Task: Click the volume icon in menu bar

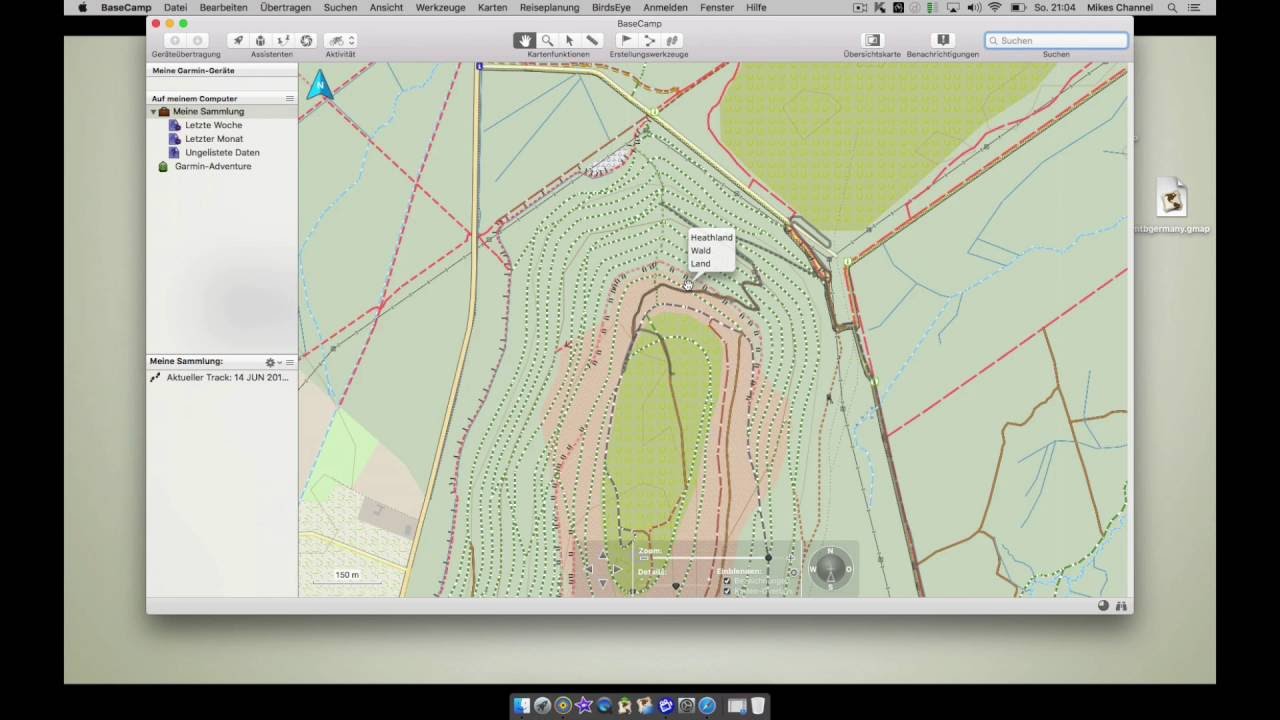Action: (x=974, y=7)
